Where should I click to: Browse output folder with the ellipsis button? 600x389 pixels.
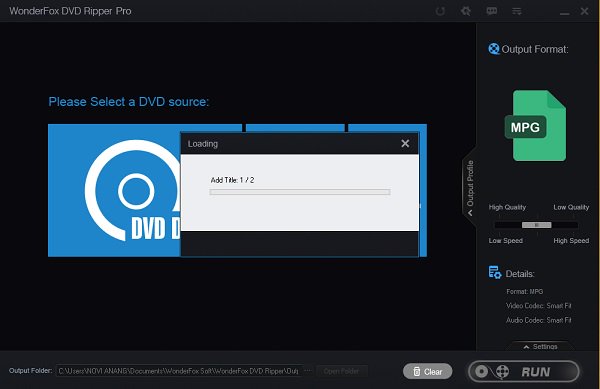308,371
